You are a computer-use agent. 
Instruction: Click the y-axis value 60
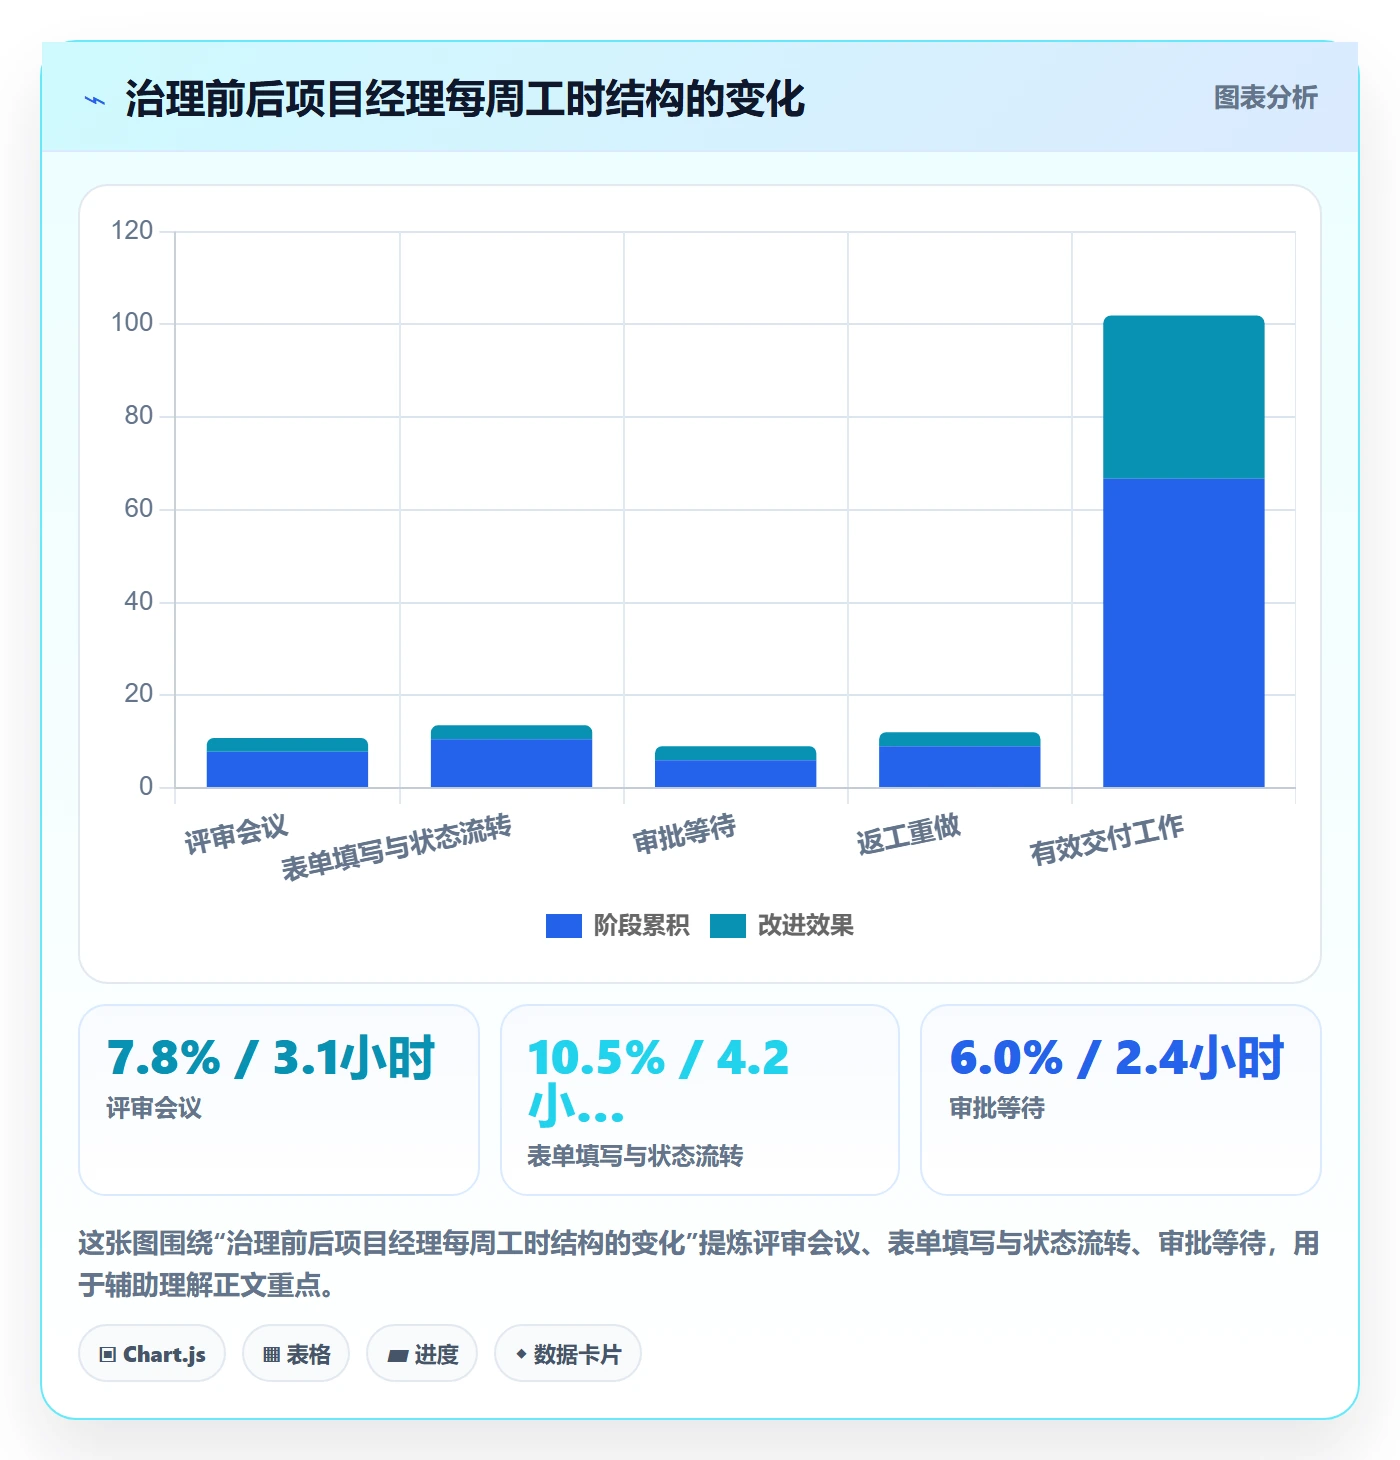tap(138, 509)
